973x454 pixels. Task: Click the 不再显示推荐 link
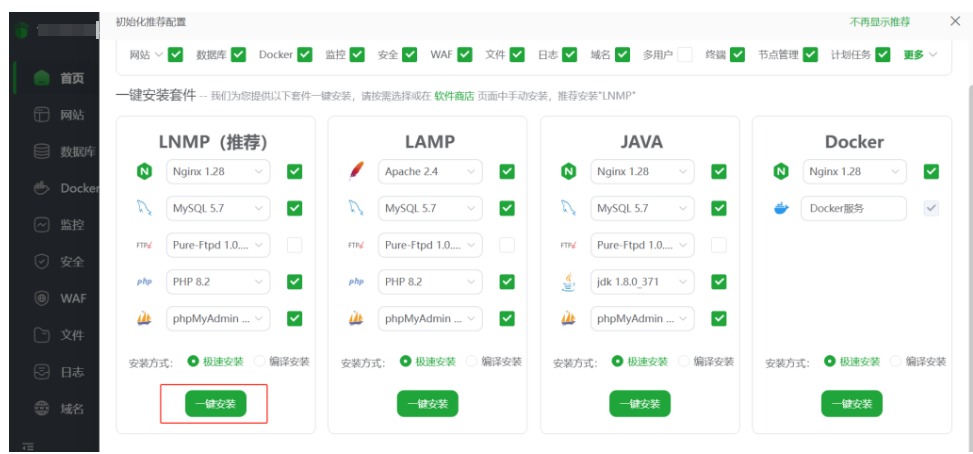tap(878, 21)
